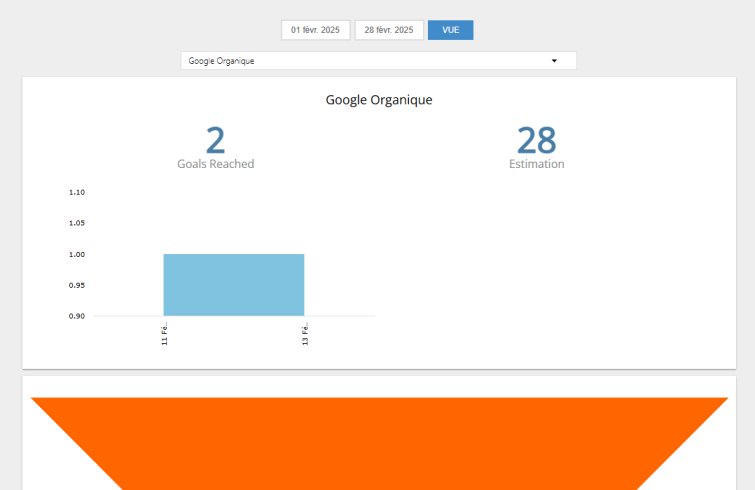This screenshot has height=490, width=755.
Task: Click the 1.05 y-axis value
Action: tap(77, 223)
